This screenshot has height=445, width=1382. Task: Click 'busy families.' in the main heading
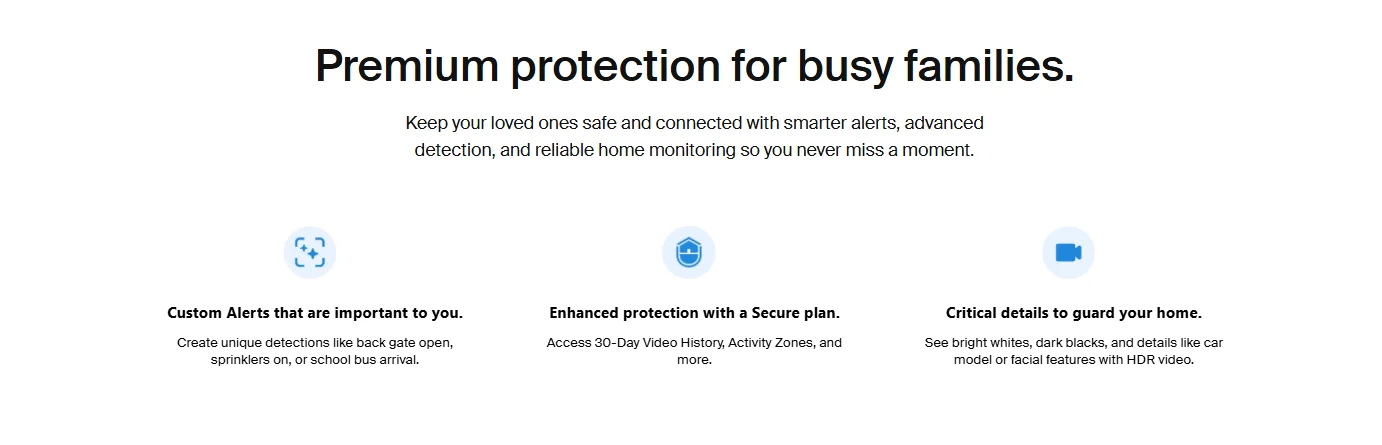coord(935,66)
